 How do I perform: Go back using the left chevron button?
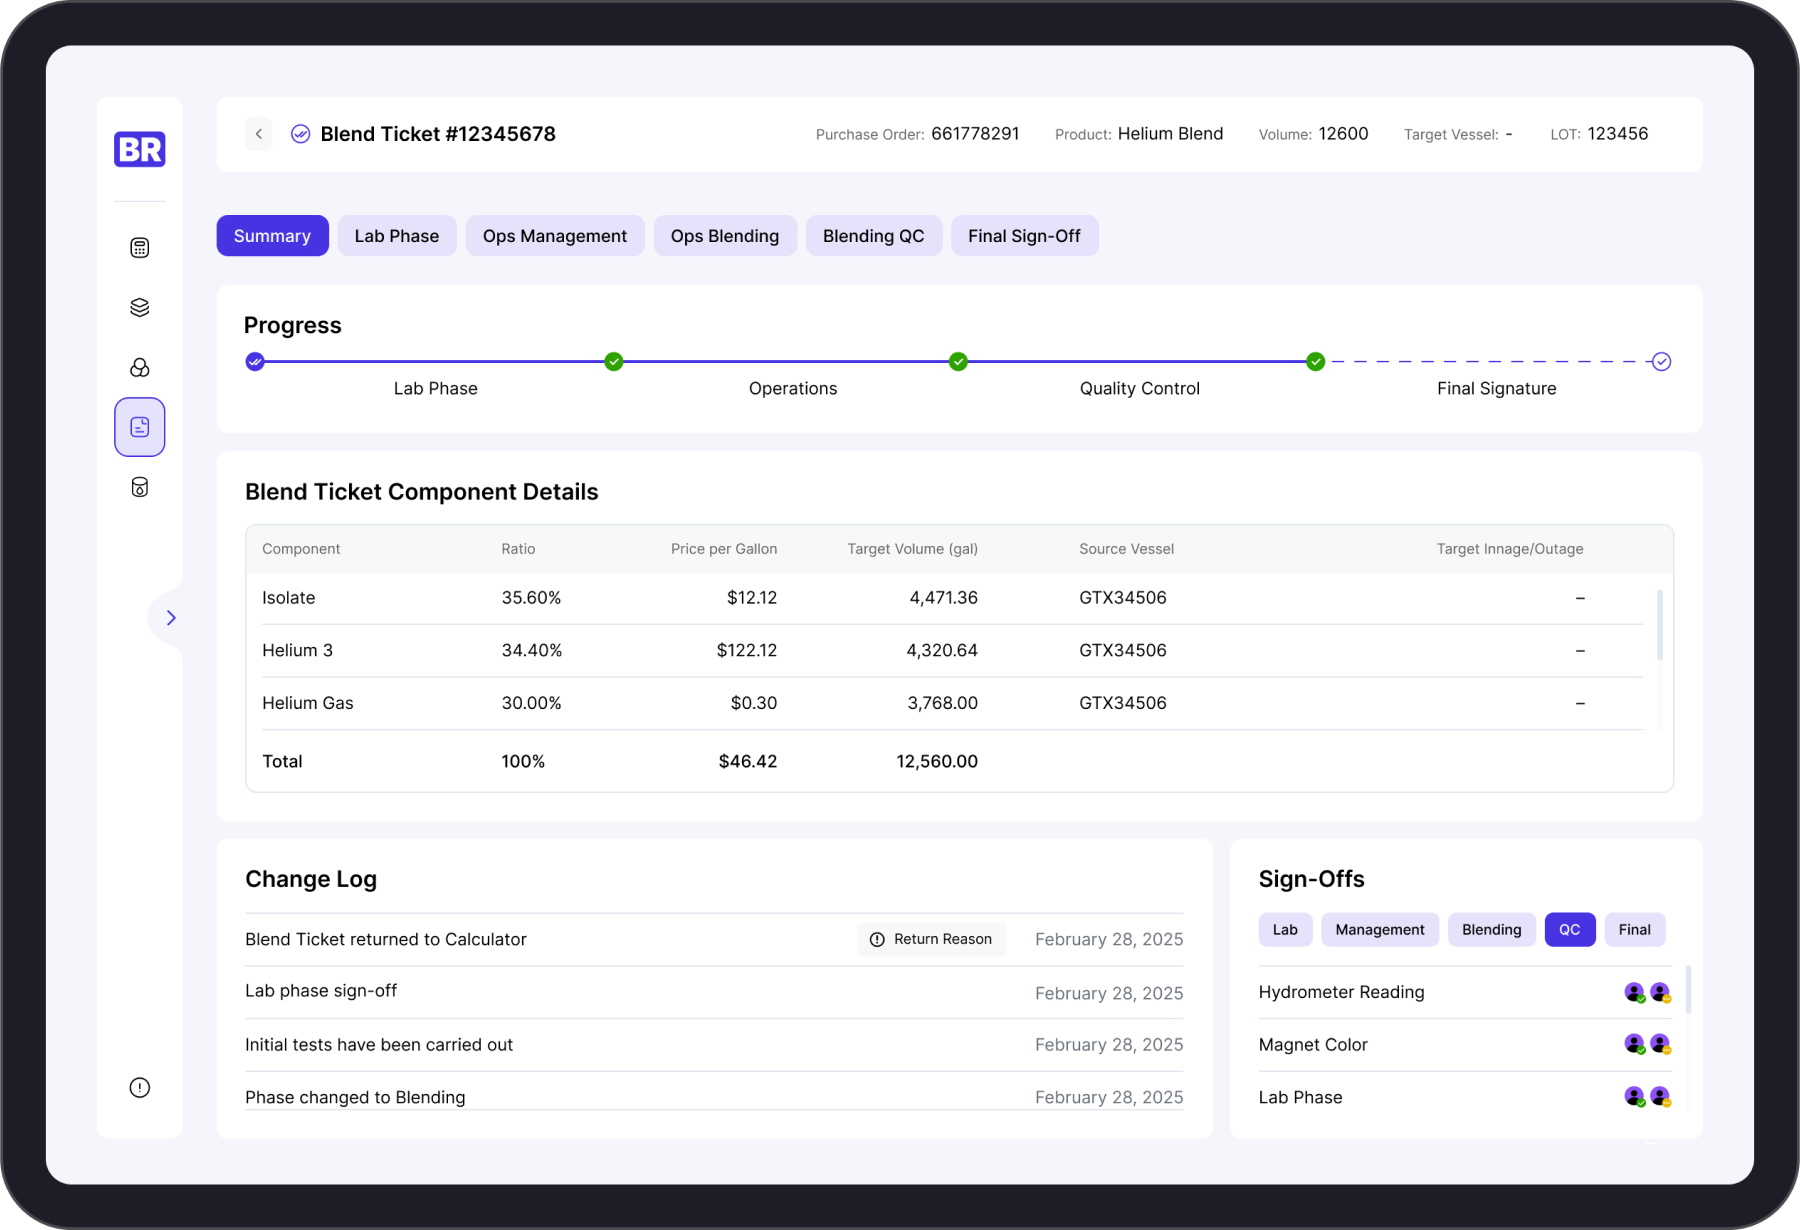pos(259,134)
